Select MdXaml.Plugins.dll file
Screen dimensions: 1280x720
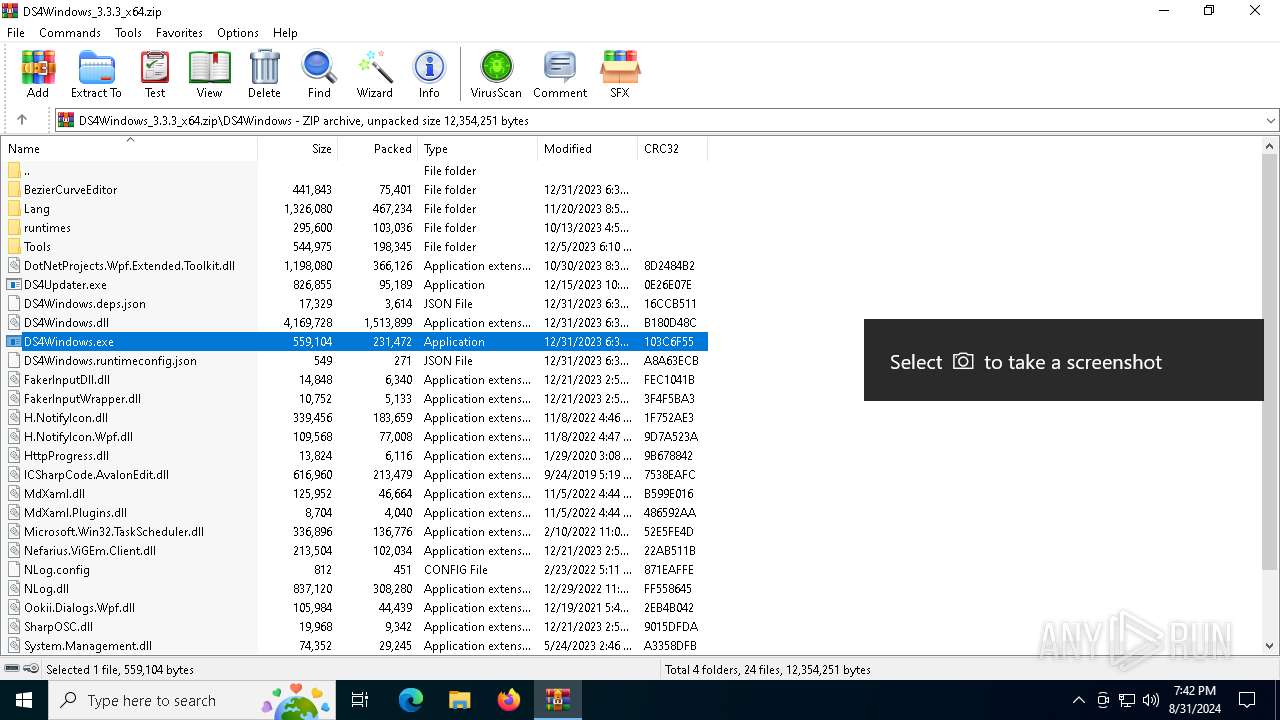(x=355, y=513)
